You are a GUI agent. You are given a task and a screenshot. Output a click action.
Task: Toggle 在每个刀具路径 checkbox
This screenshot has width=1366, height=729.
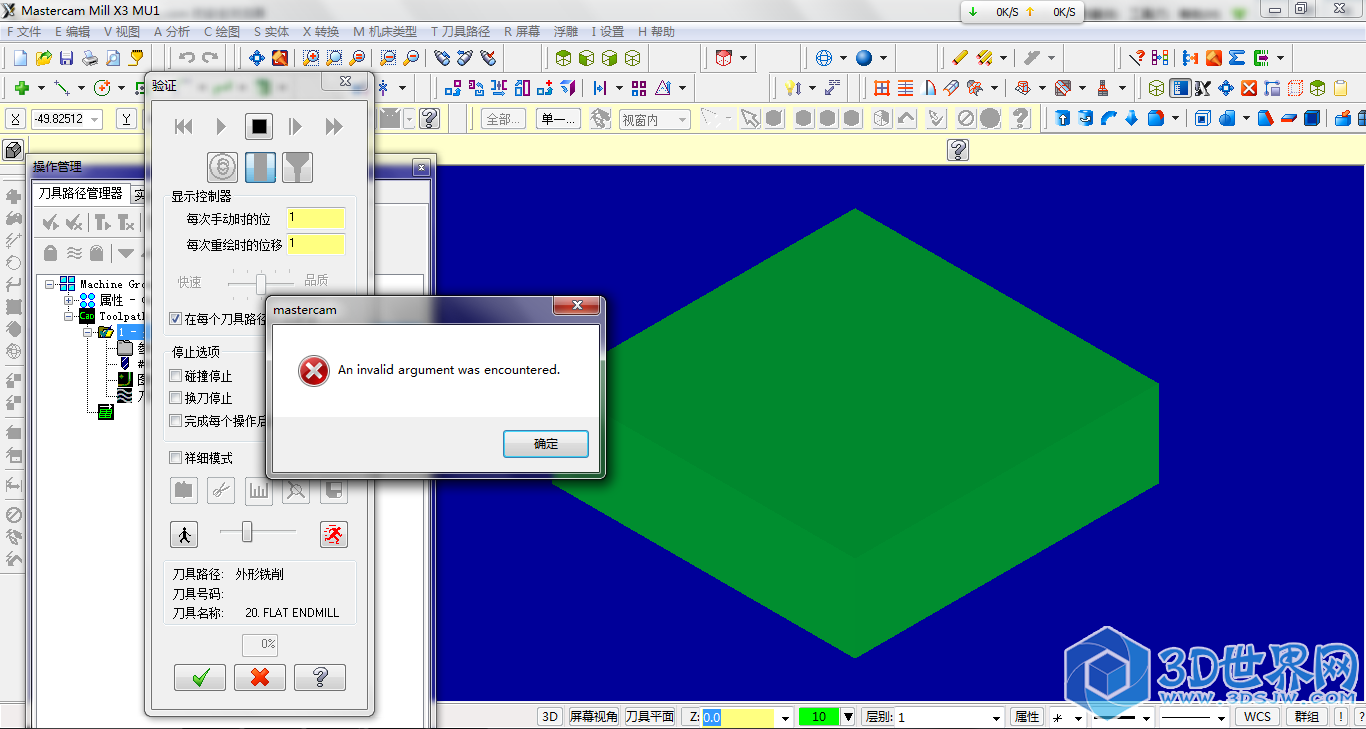coord(176,319)
